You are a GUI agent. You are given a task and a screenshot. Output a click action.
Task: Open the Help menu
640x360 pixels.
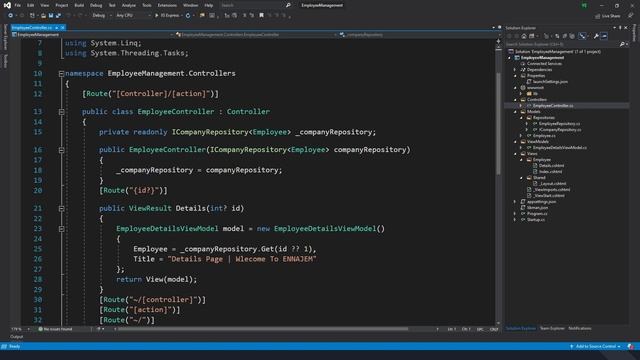pyautogui.click(x=209, y=5)
